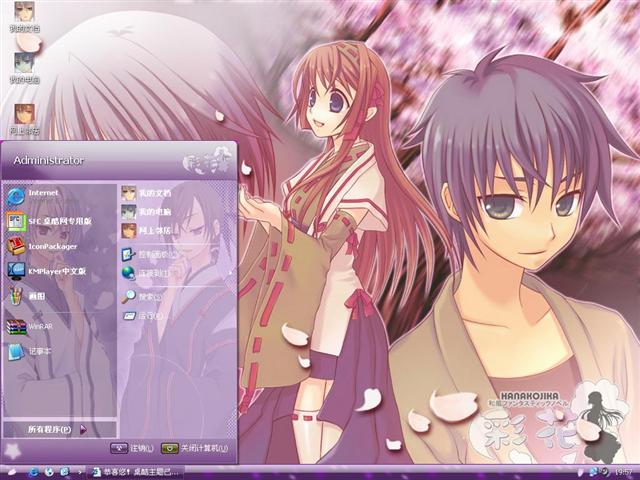Open 我的文档 desktop icon
Screen dimensions: 640x480
(24, 18)
